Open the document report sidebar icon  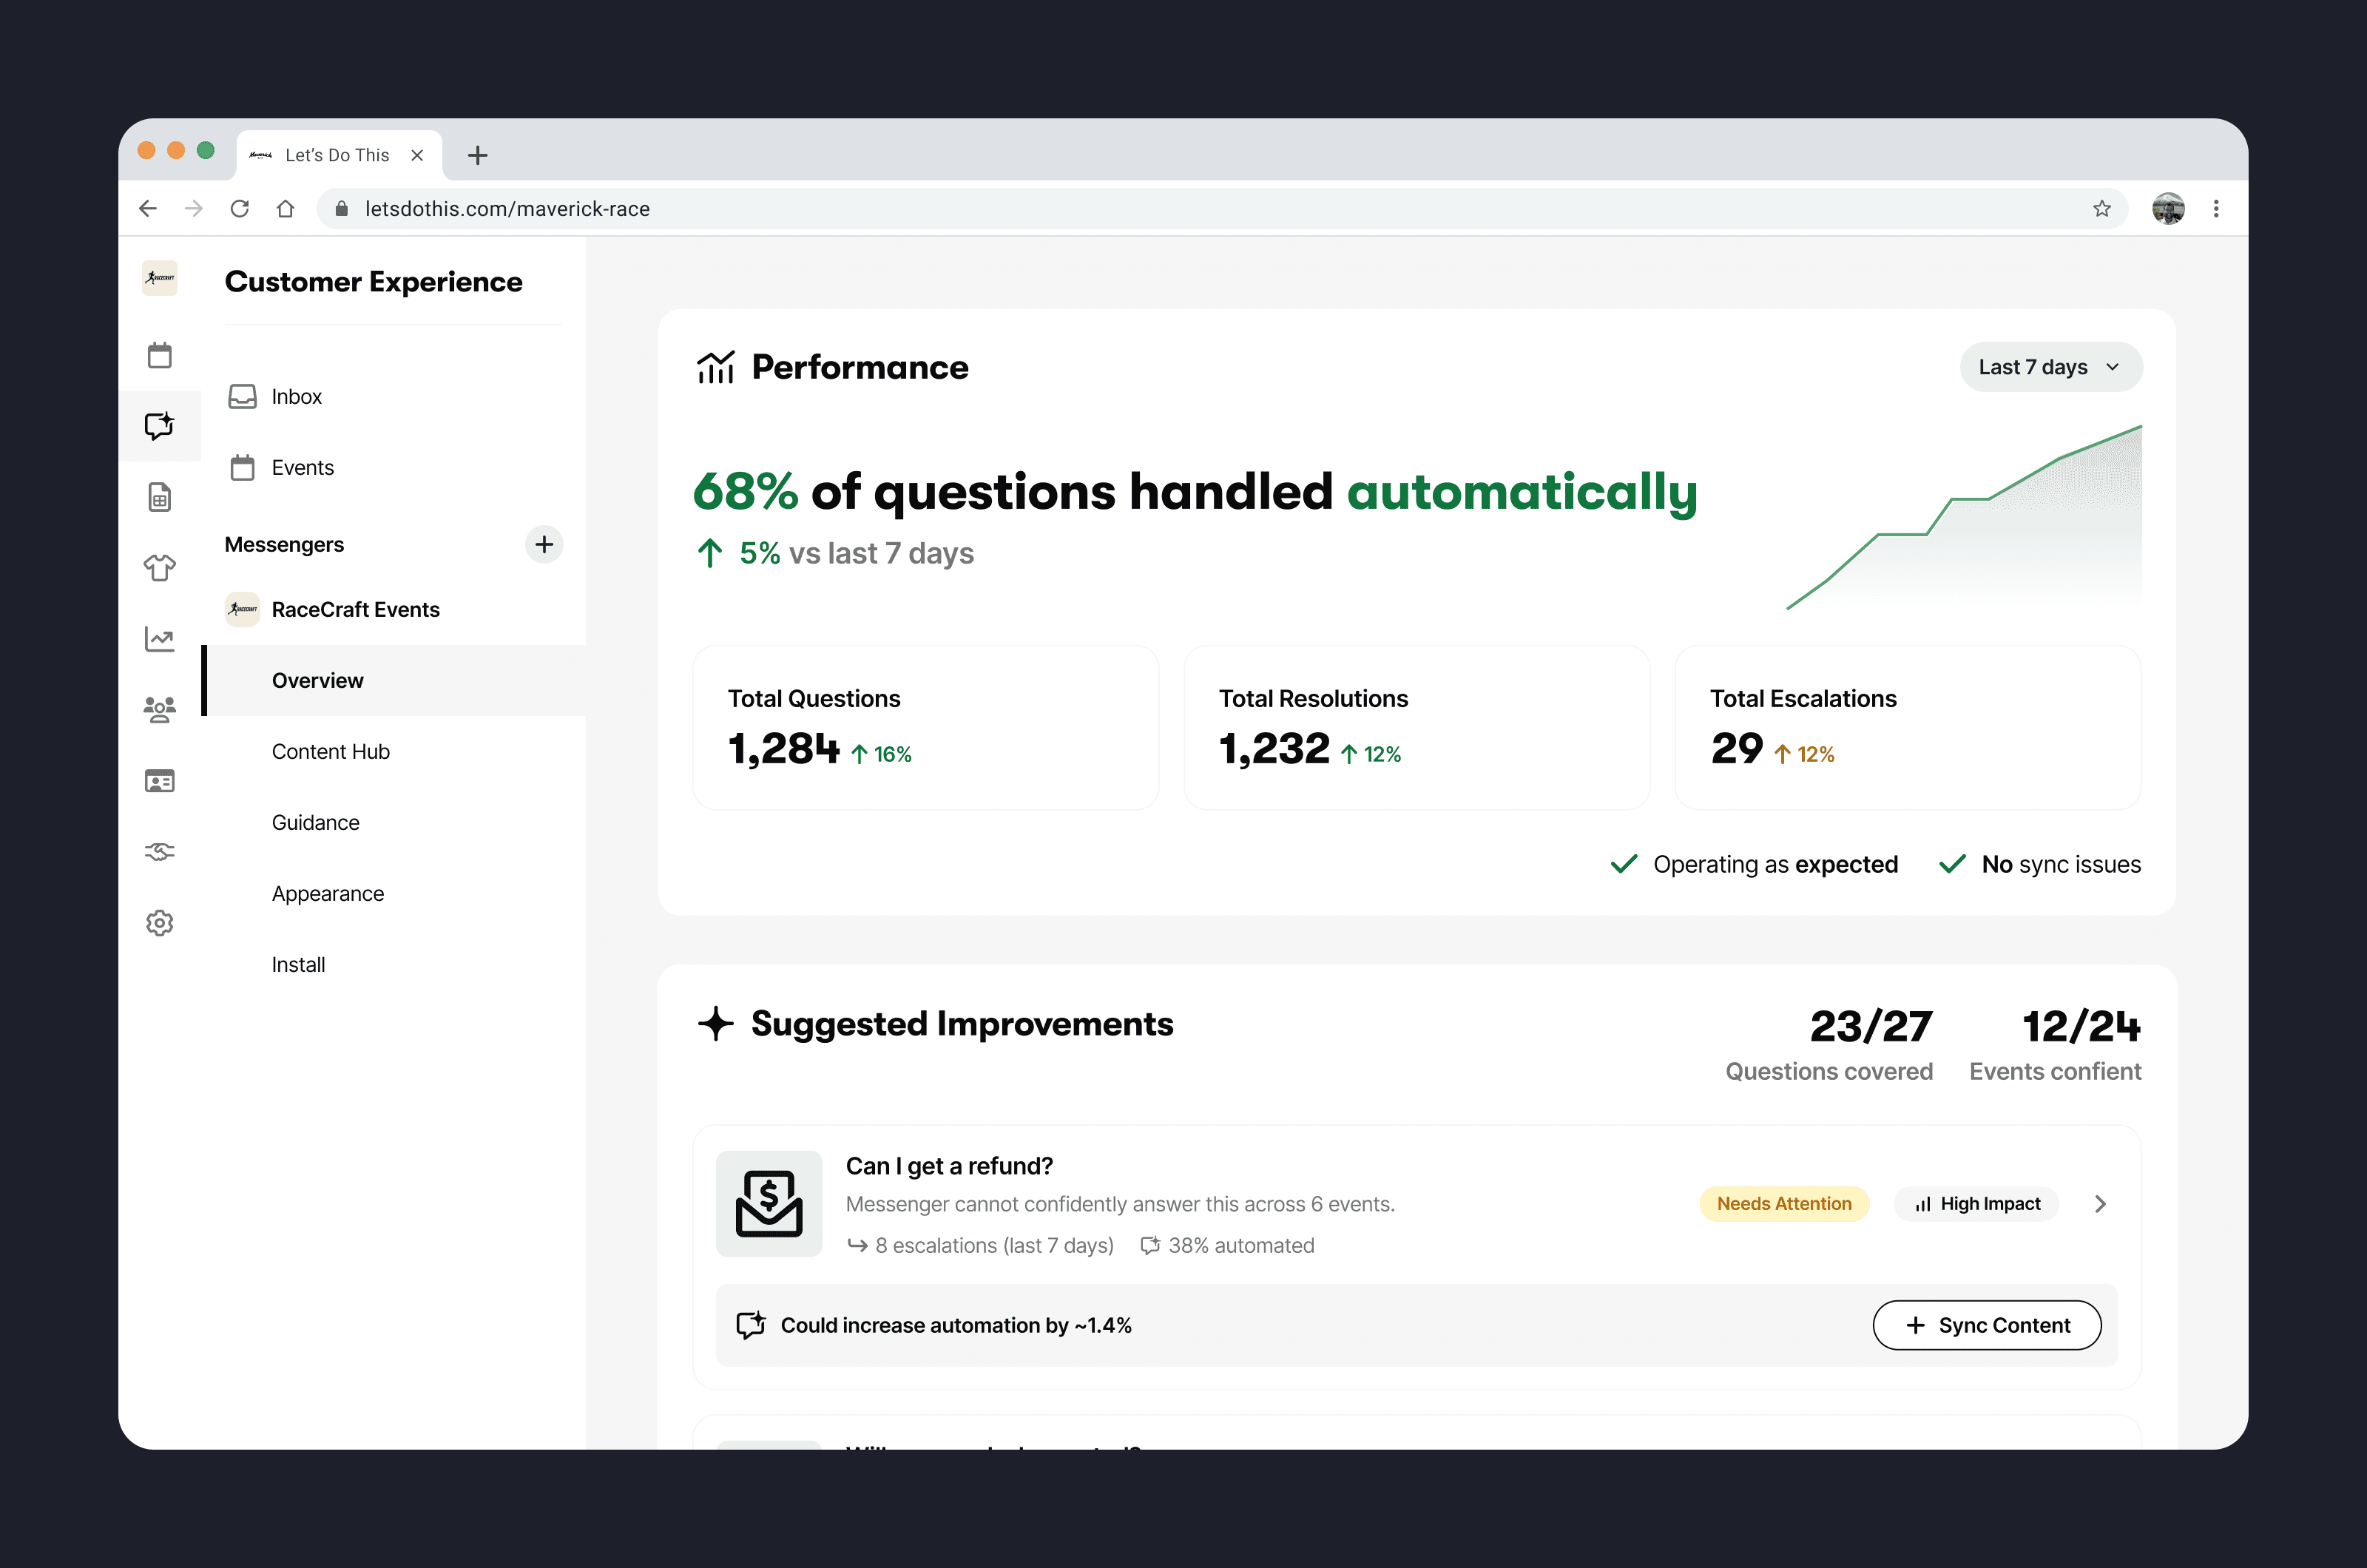tap(160, 497)
